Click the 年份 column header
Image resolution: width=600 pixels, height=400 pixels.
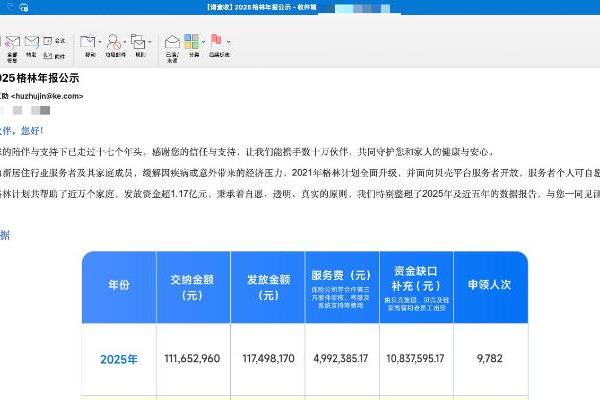[x=119, y=285]
